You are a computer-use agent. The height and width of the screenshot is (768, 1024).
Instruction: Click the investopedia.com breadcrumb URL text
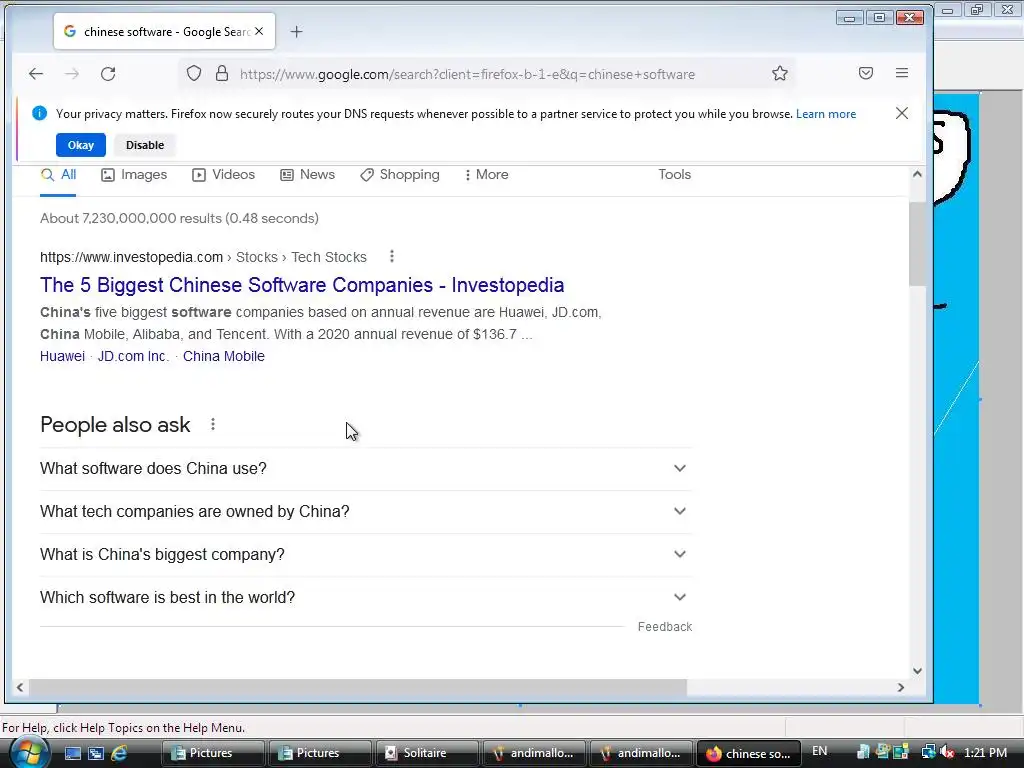pyautogui.click(x=131, y=257)
